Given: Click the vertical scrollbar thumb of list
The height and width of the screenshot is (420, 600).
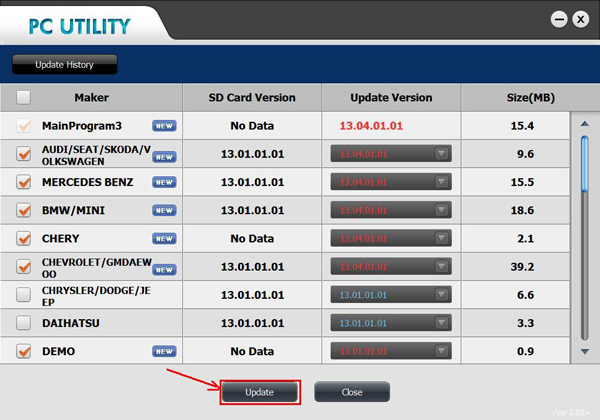Looking at the screenshot, I should coord(585,164).
